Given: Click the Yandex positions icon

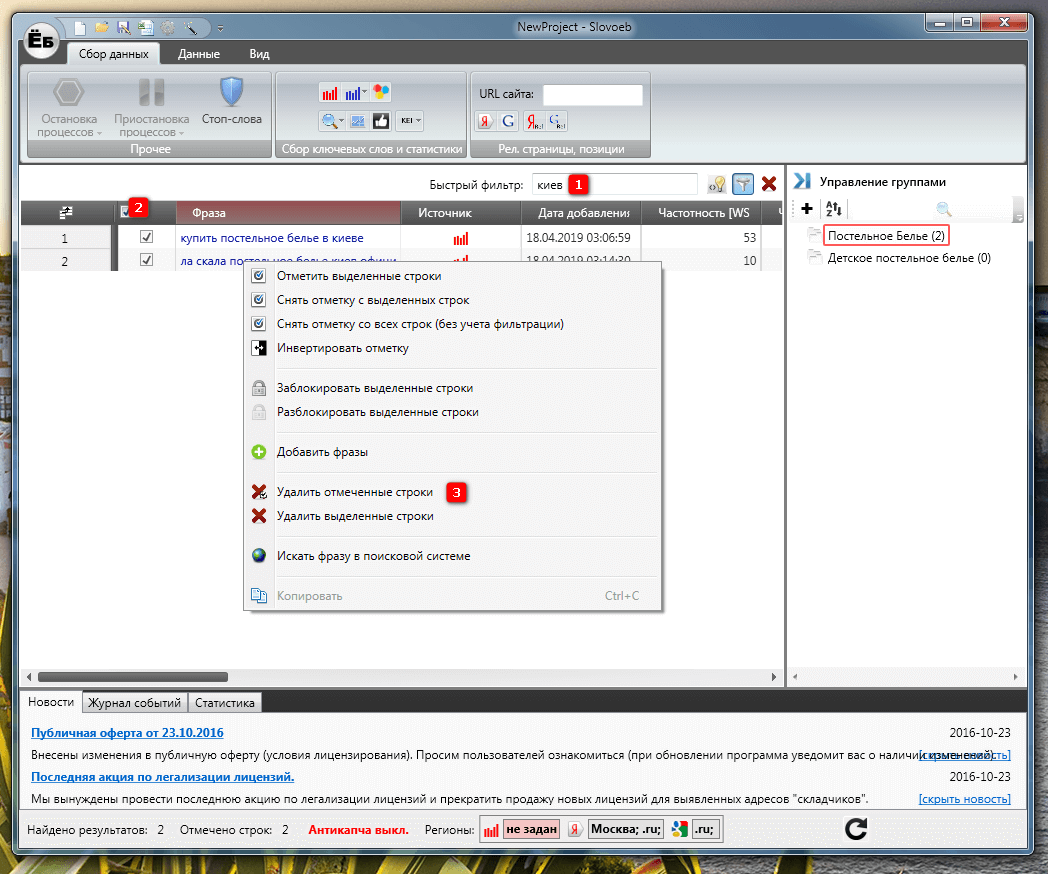Looking at the screenshot, I should 534,121.
